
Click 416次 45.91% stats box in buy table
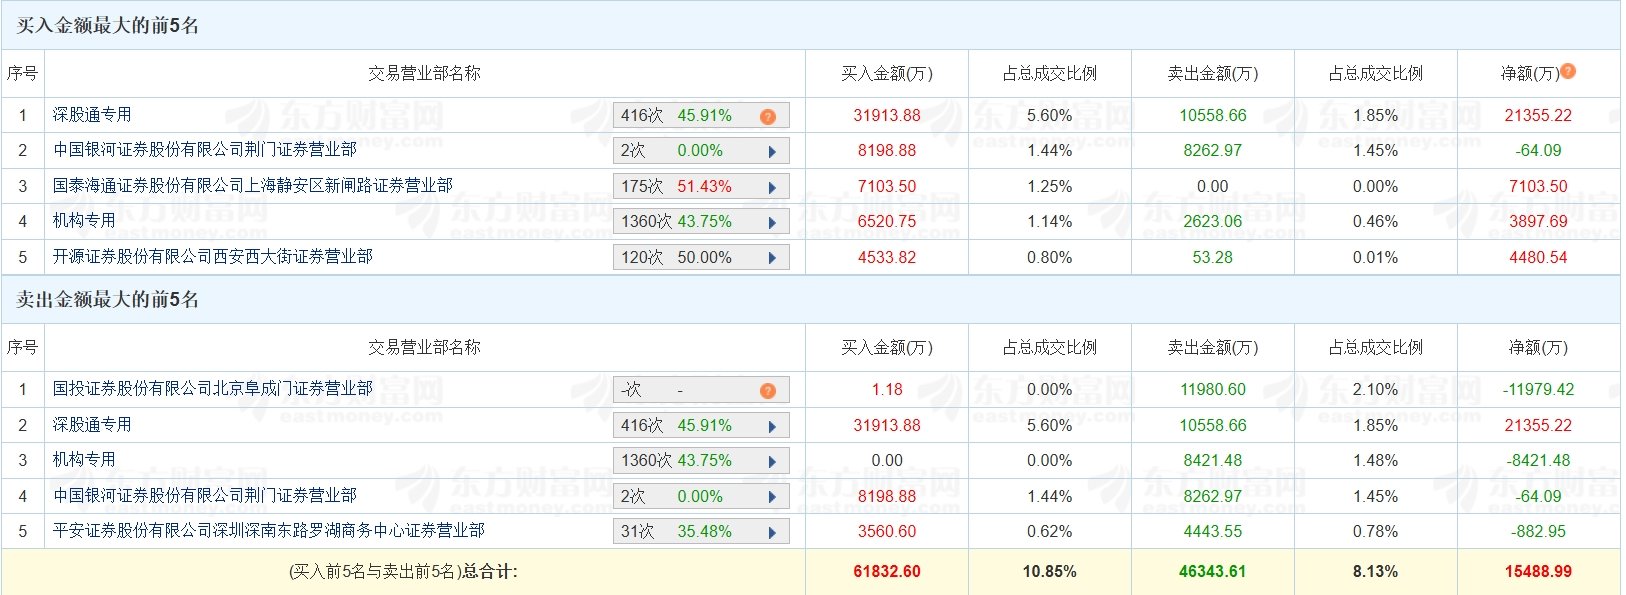[701, 116]
